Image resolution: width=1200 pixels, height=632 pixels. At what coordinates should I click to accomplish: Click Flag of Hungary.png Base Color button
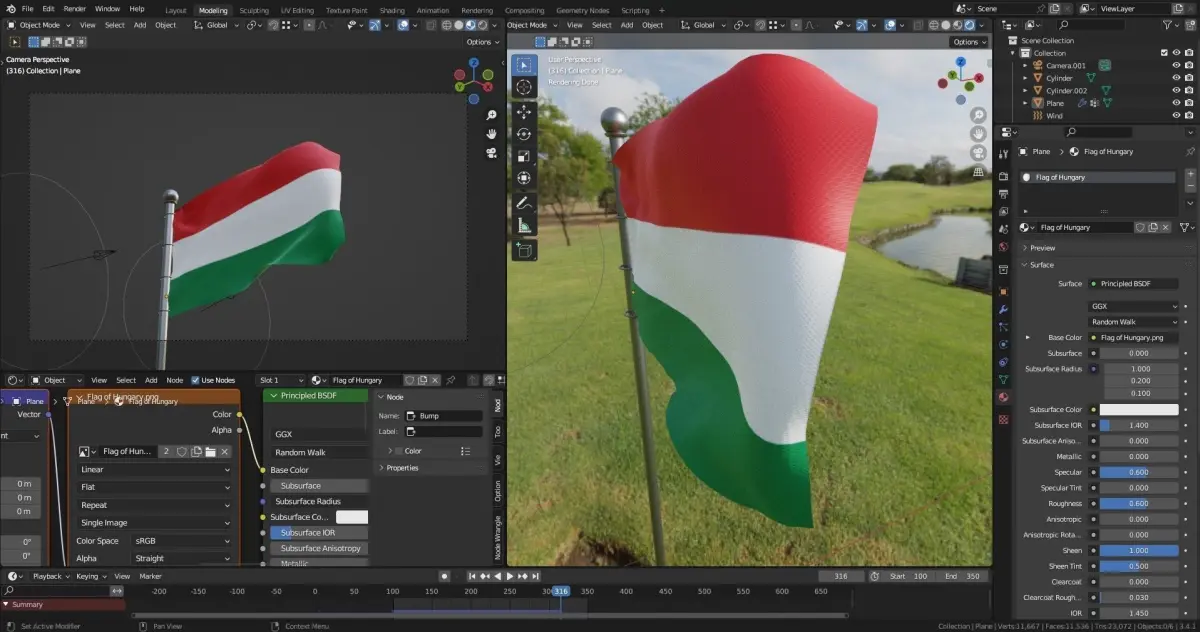coord(1134,338)
